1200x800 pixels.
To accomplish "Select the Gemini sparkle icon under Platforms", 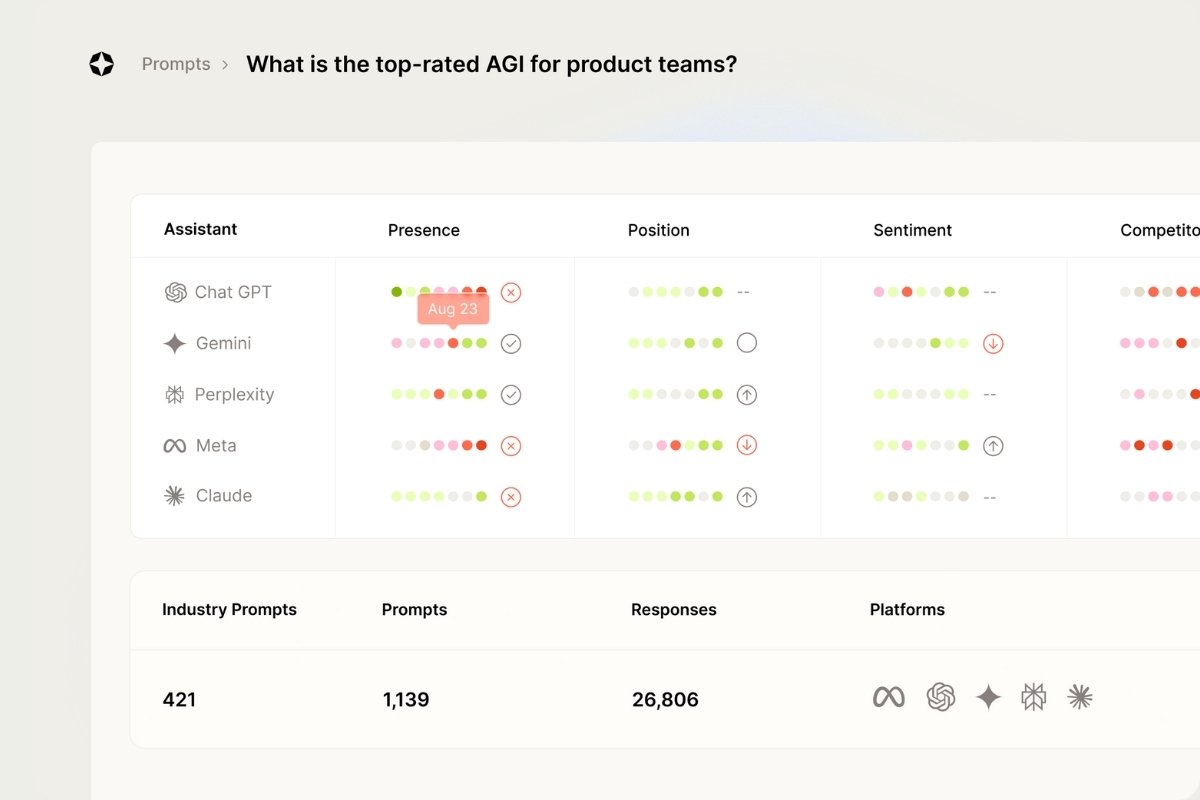I will pos(988,697).
